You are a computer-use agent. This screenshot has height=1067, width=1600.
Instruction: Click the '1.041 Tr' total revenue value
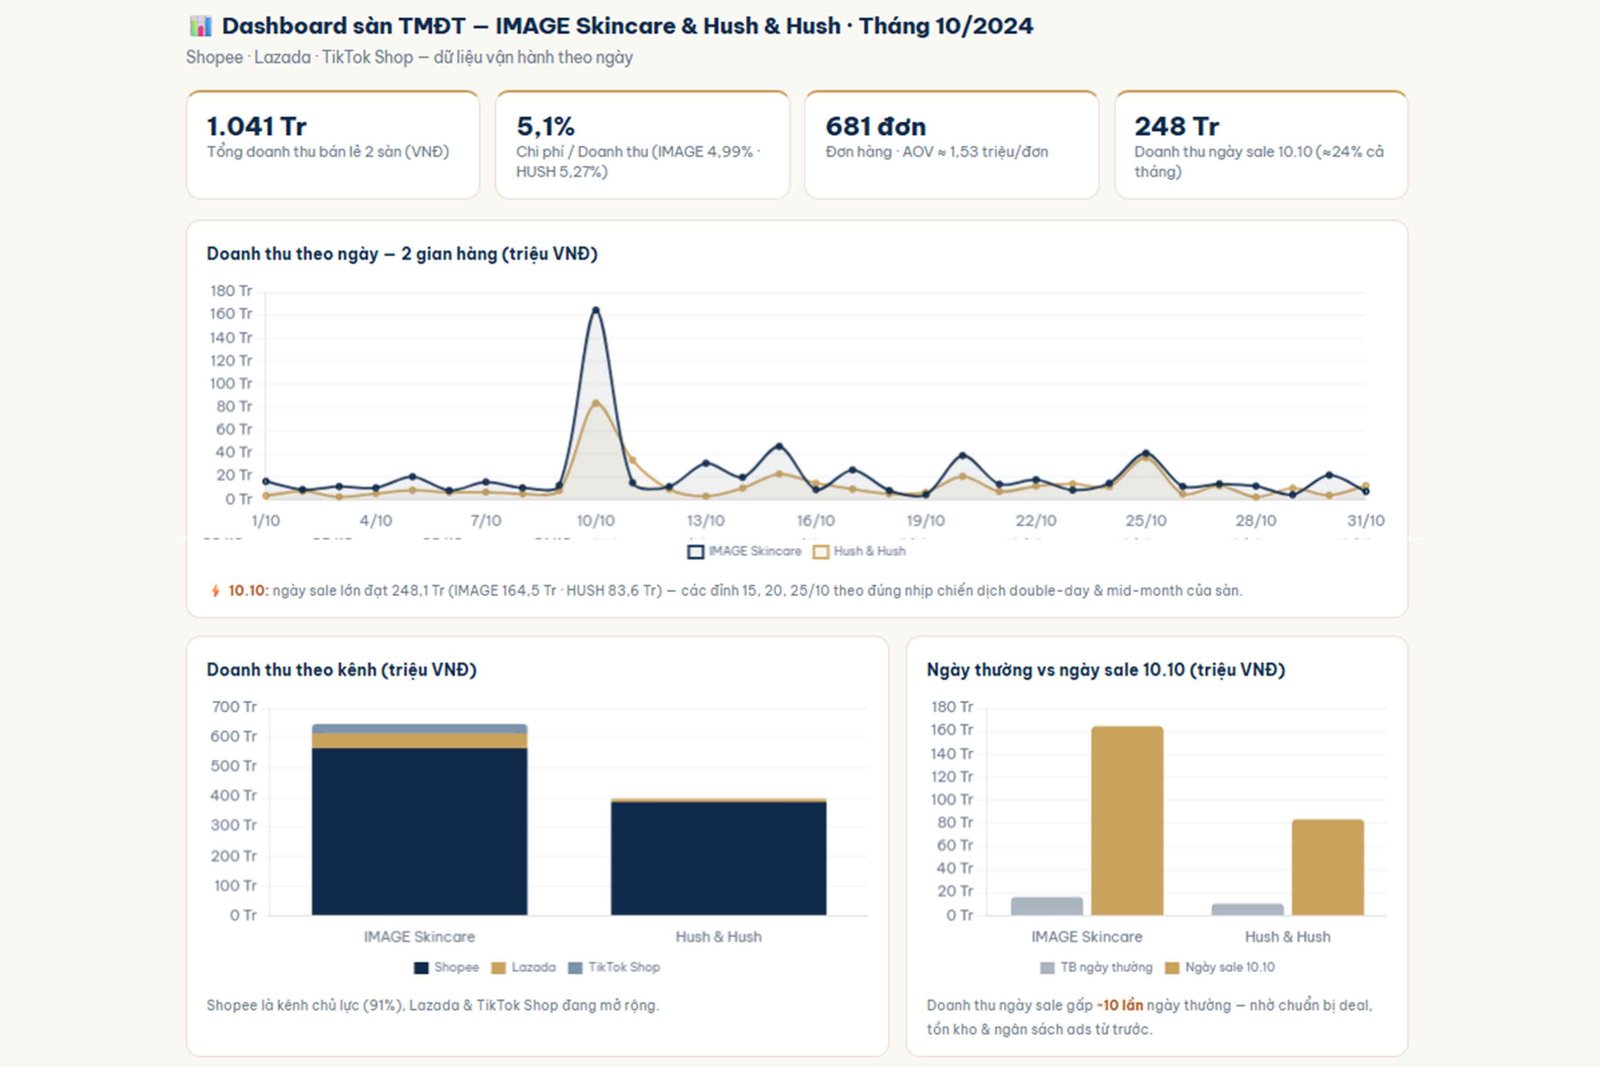(x=257, y=126)
